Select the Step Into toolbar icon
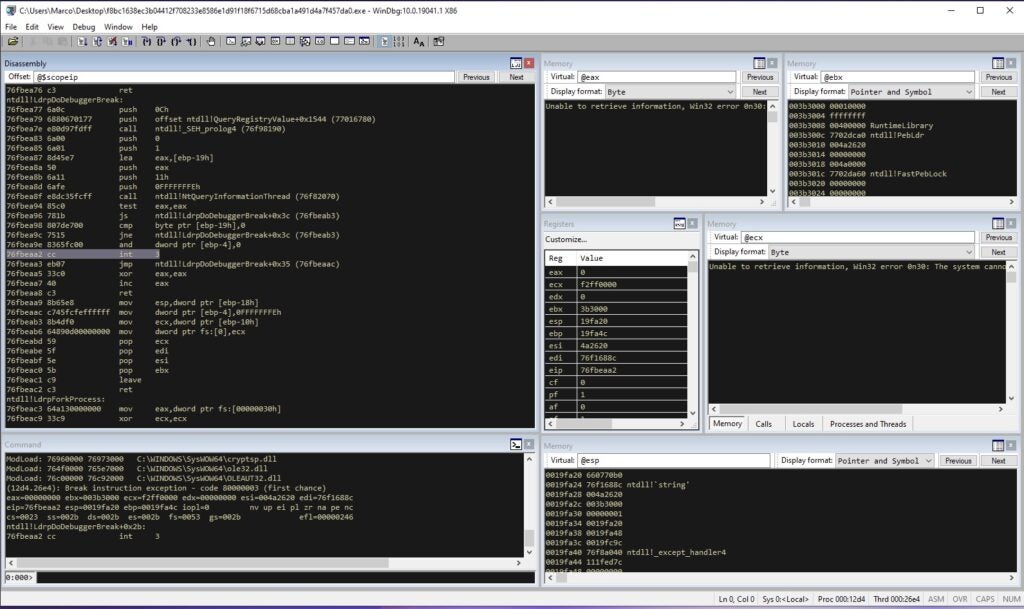This screenshot has width=1024, height=609. click(x=145, y=41)
